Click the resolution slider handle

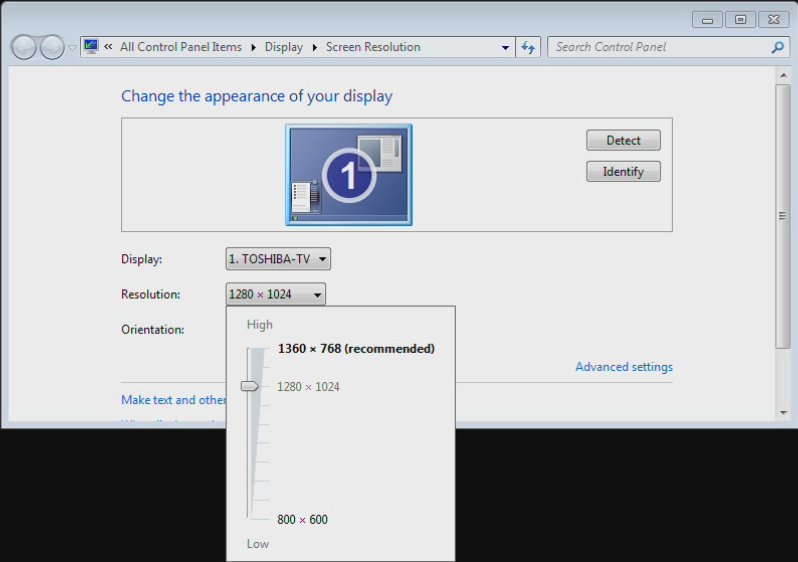click(250, 386)
